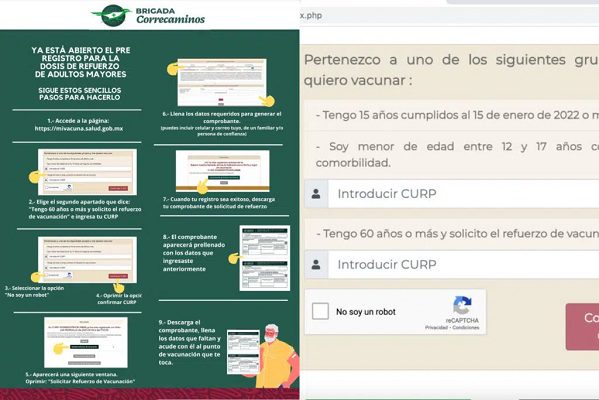Viewport: 599px width, 400px height.
Task: Click the mivacuna.salud.gob.mx URL text
Action: coord(79,129)
